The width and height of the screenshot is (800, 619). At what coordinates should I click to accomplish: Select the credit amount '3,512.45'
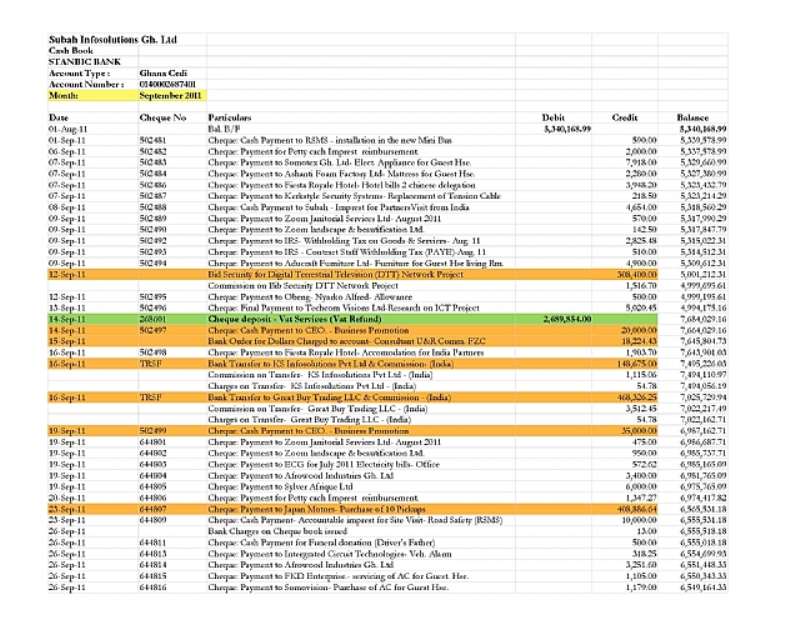641,409
